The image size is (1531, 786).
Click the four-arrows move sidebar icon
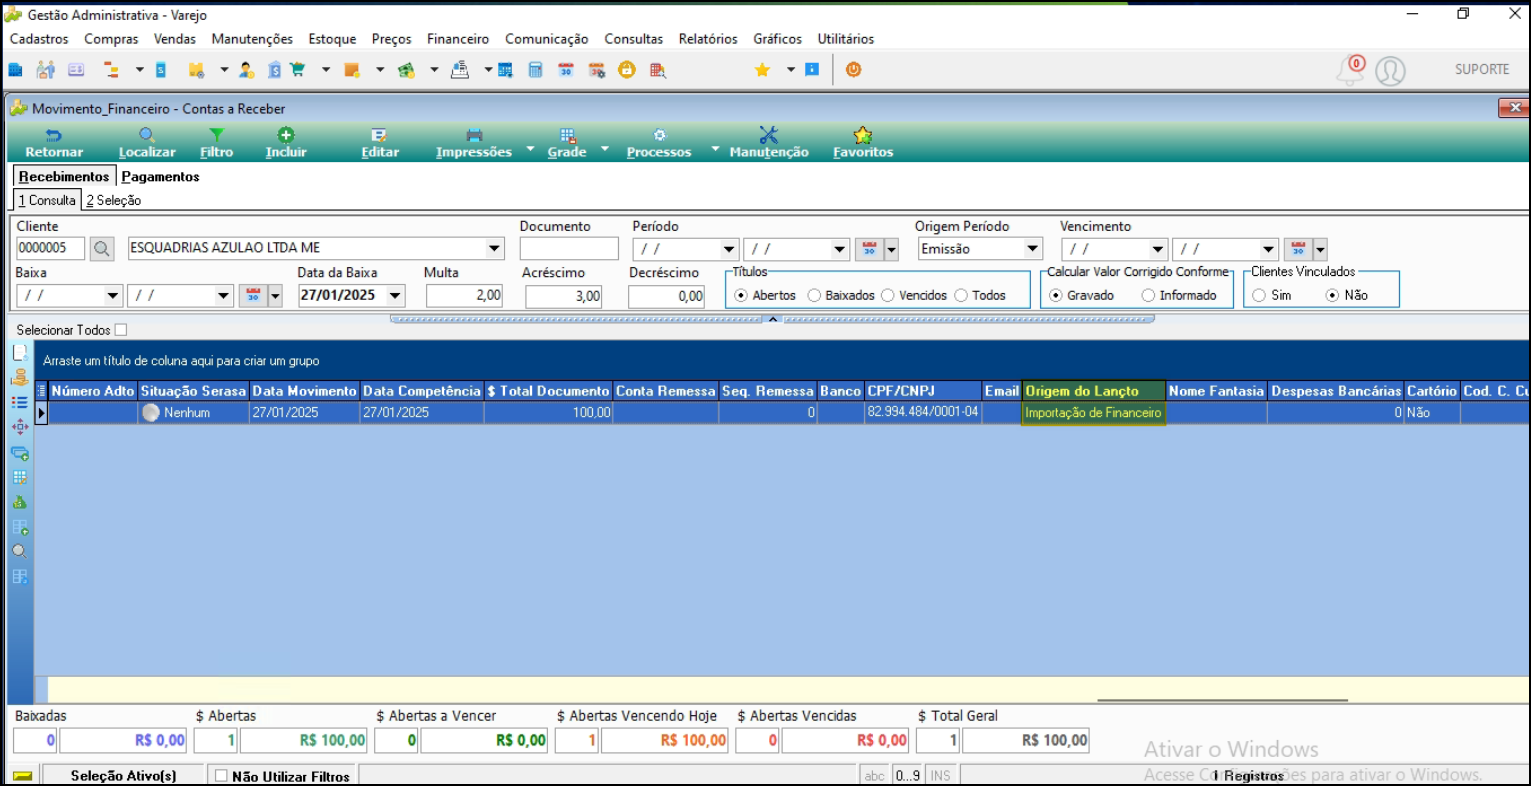[19, 427]
